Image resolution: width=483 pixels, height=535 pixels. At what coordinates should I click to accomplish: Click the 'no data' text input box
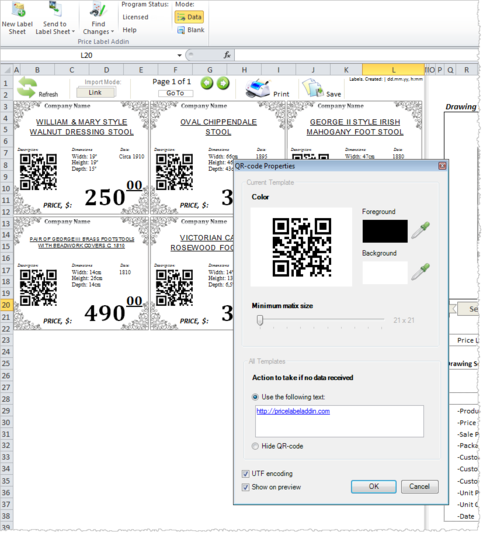pyautogui.click(x=339, y=421)
